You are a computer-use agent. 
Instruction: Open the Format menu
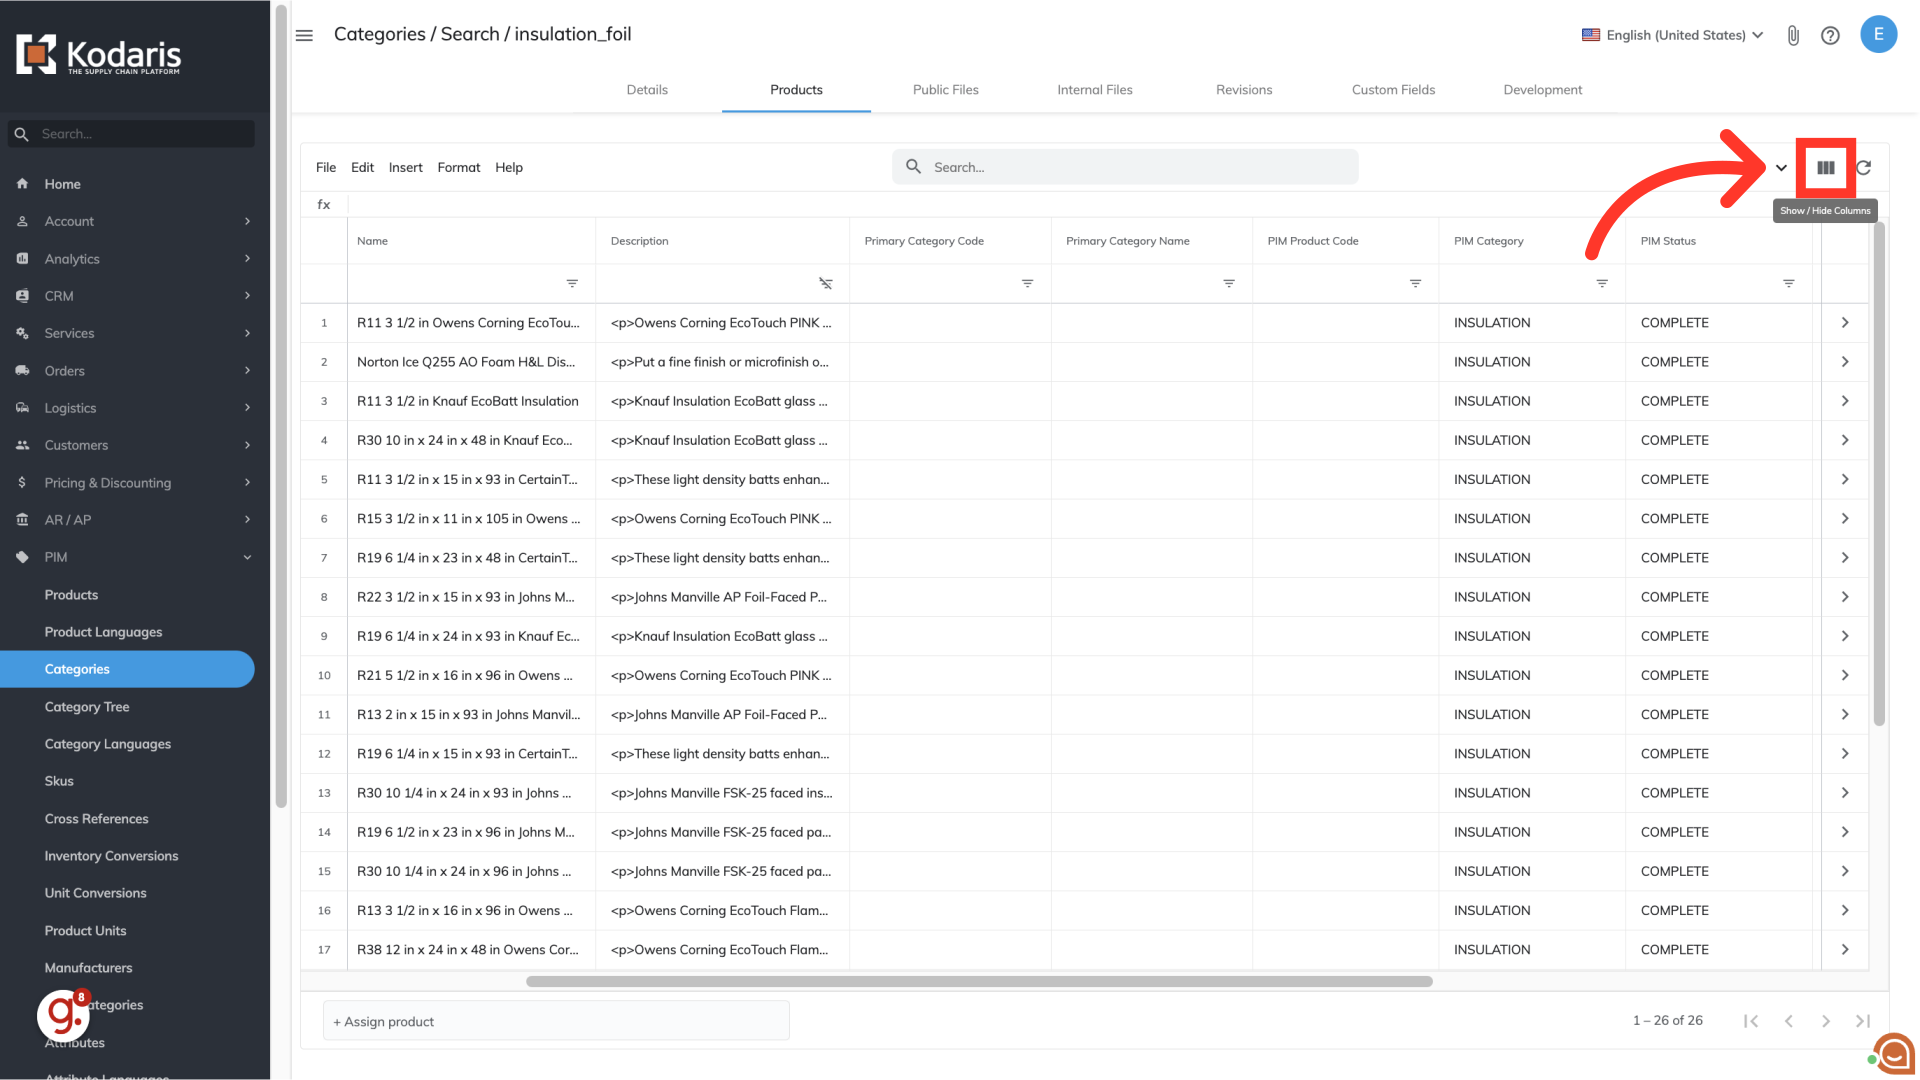click(x=458, y=168)
